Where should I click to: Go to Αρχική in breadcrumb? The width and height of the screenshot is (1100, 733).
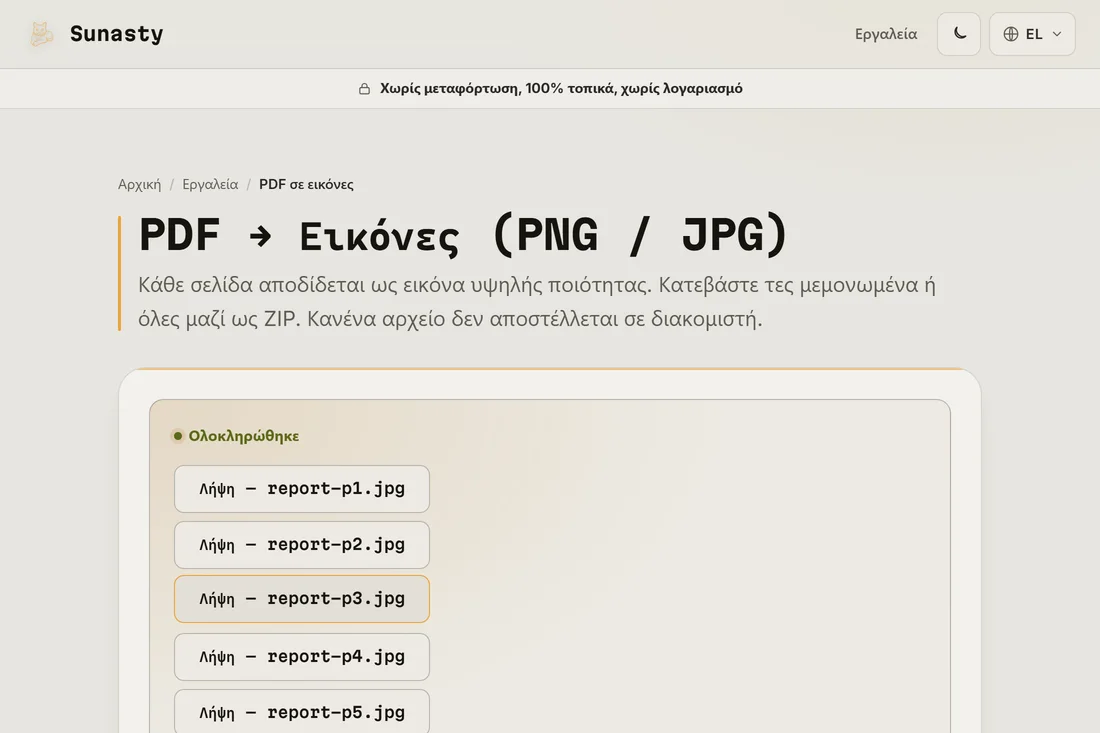point(140,184)
